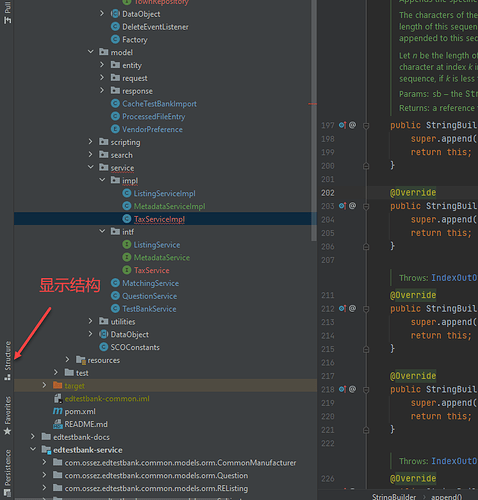Expand the utilities folder
Screen dimensions: 478x500
[90, 321]
